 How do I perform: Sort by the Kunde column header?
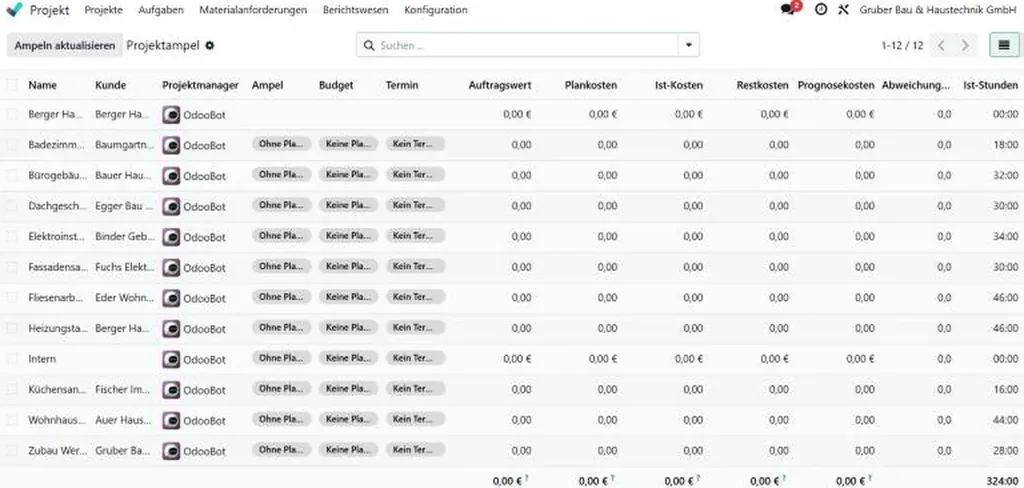pos(110,85)
